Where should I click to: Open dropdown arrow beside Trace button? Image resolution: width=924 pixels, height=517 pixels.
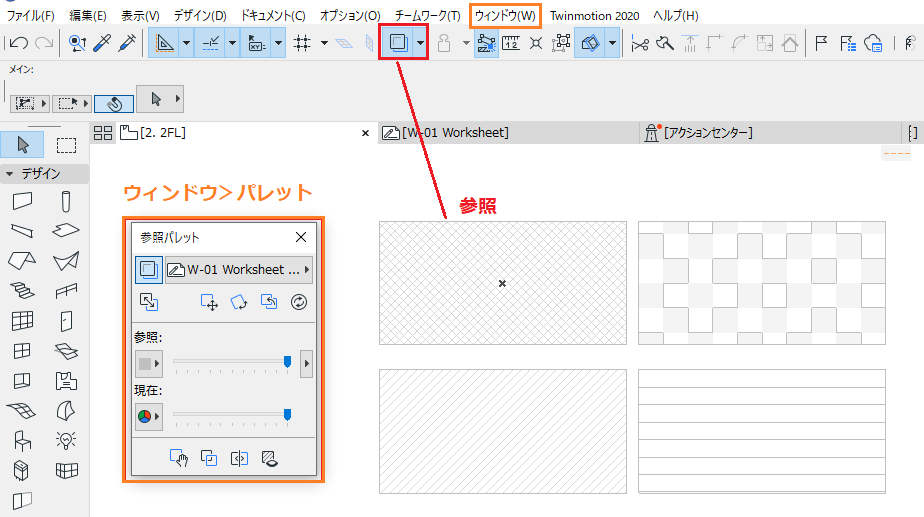click(x=420, y=42)
